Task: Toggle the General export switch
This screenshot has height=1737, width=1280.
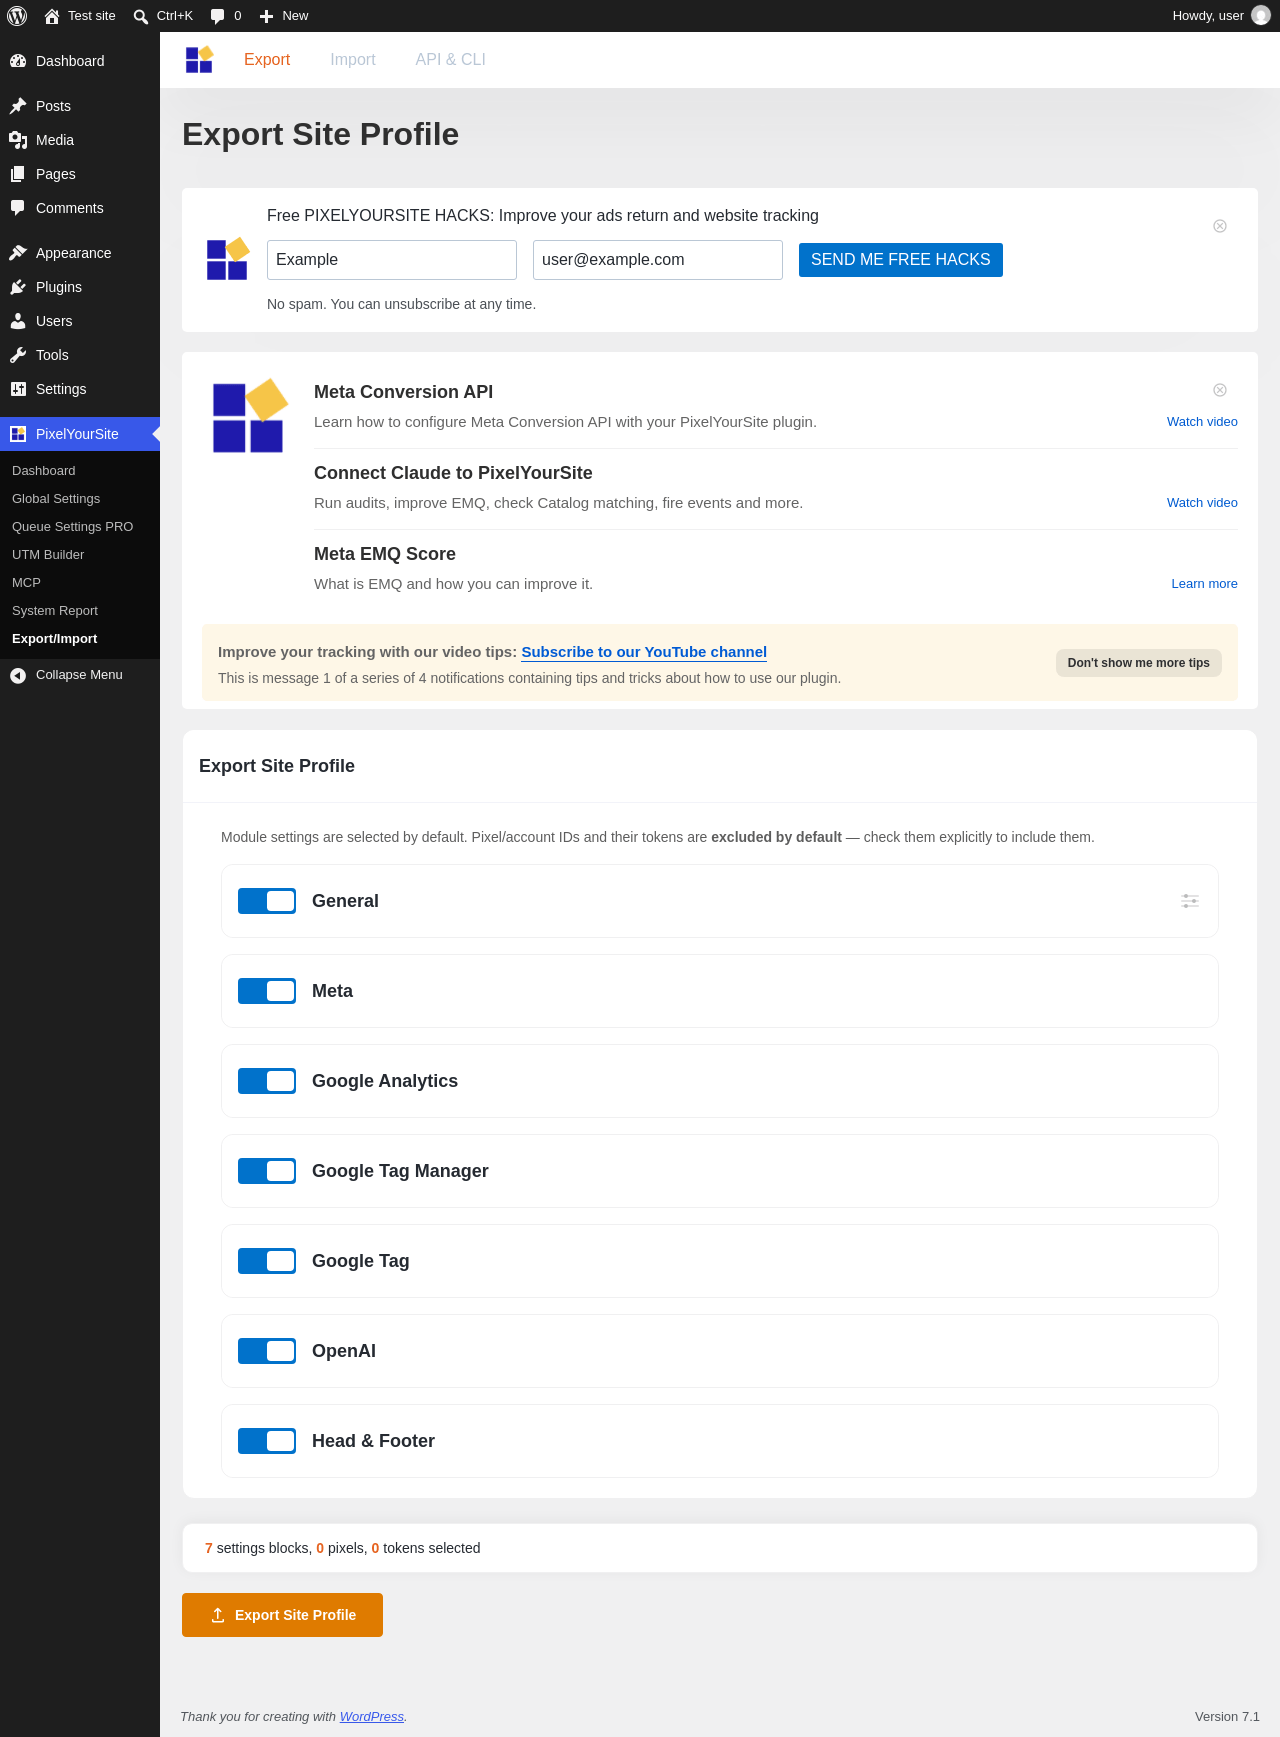Action: (267, 901)
